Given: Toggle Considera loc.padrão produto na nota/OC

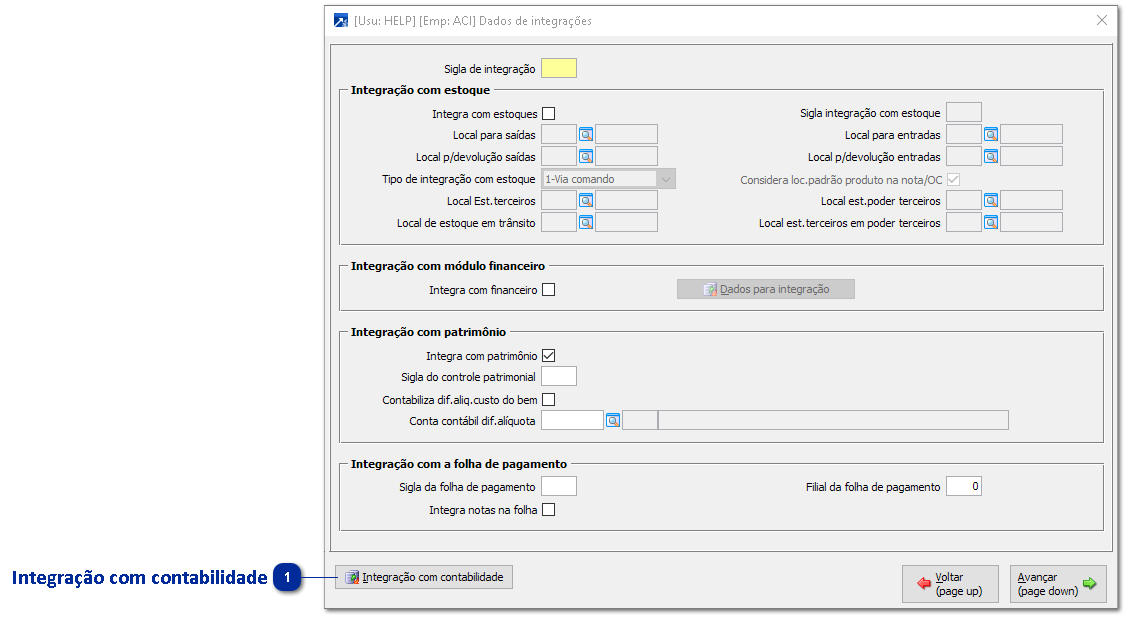Looking at the screenshot, I should click(x=953, y=180).
